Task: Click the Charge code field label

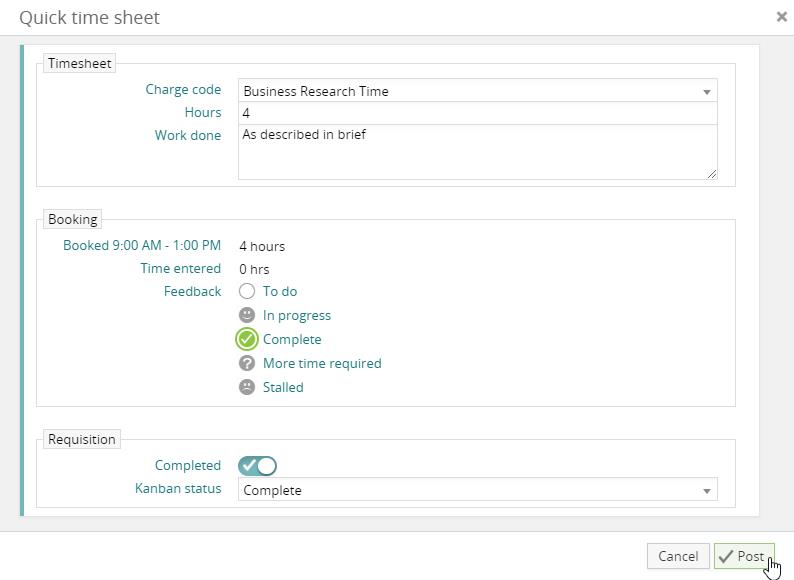Action: click(x=183, y=89)
